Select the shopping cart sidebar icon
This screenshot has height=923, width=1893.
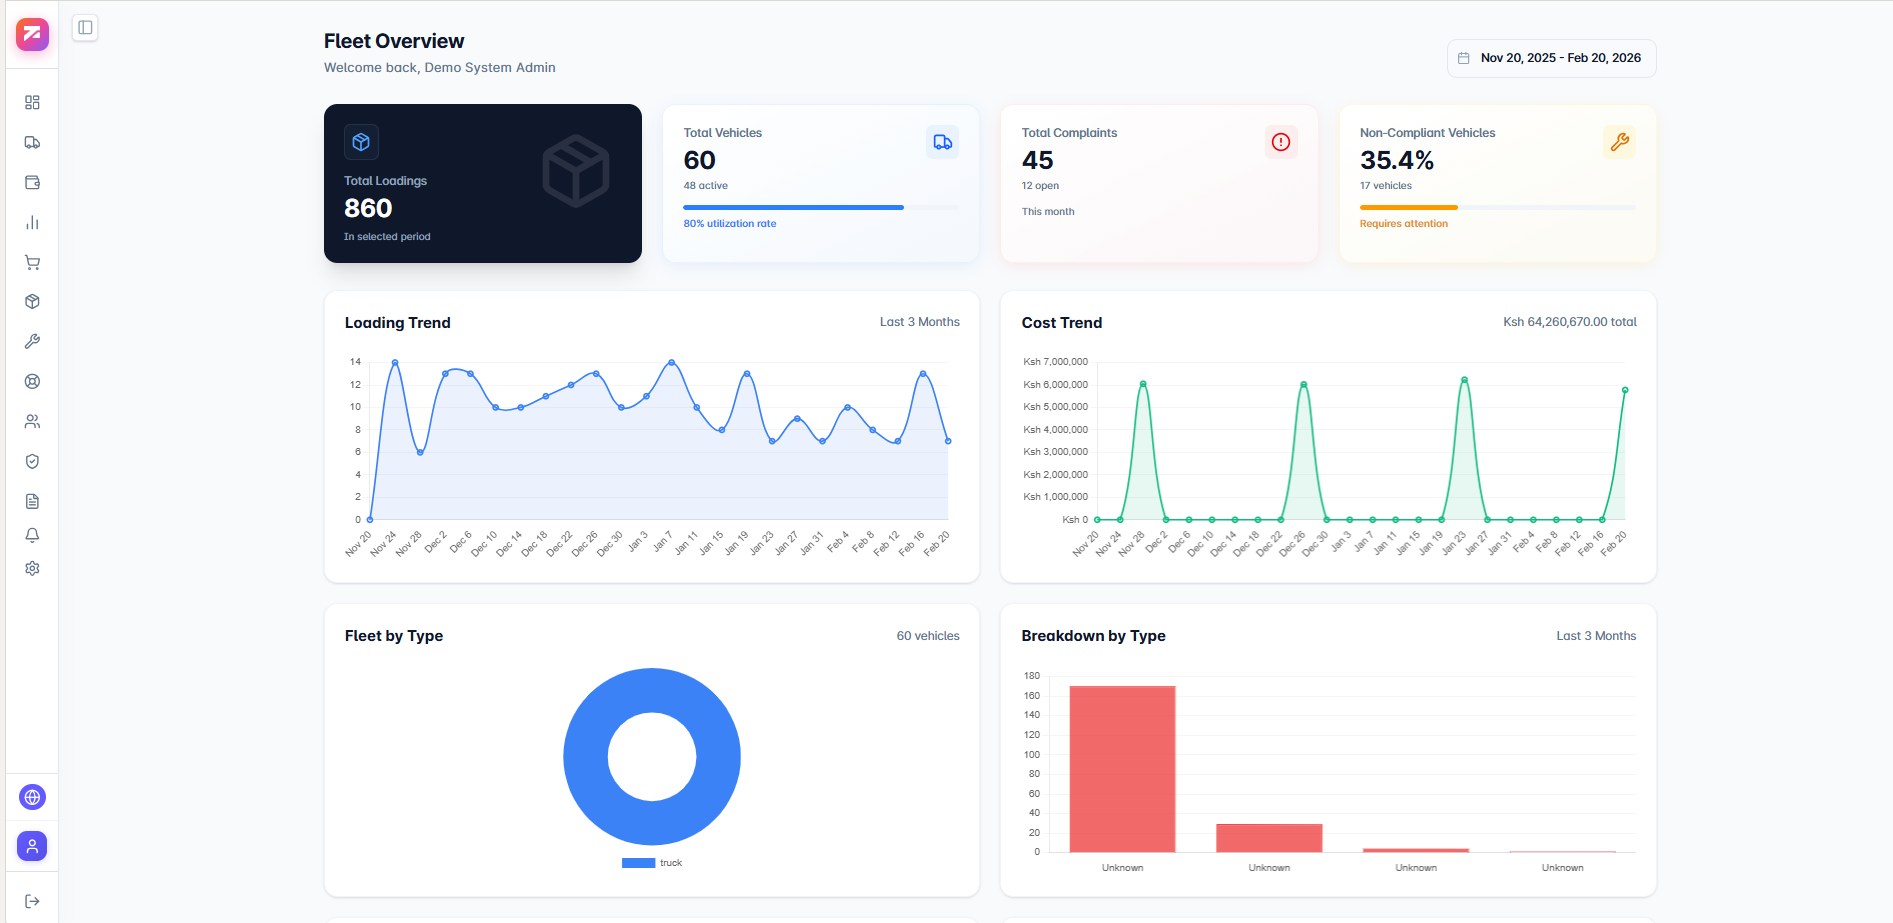tap(32, 262)
